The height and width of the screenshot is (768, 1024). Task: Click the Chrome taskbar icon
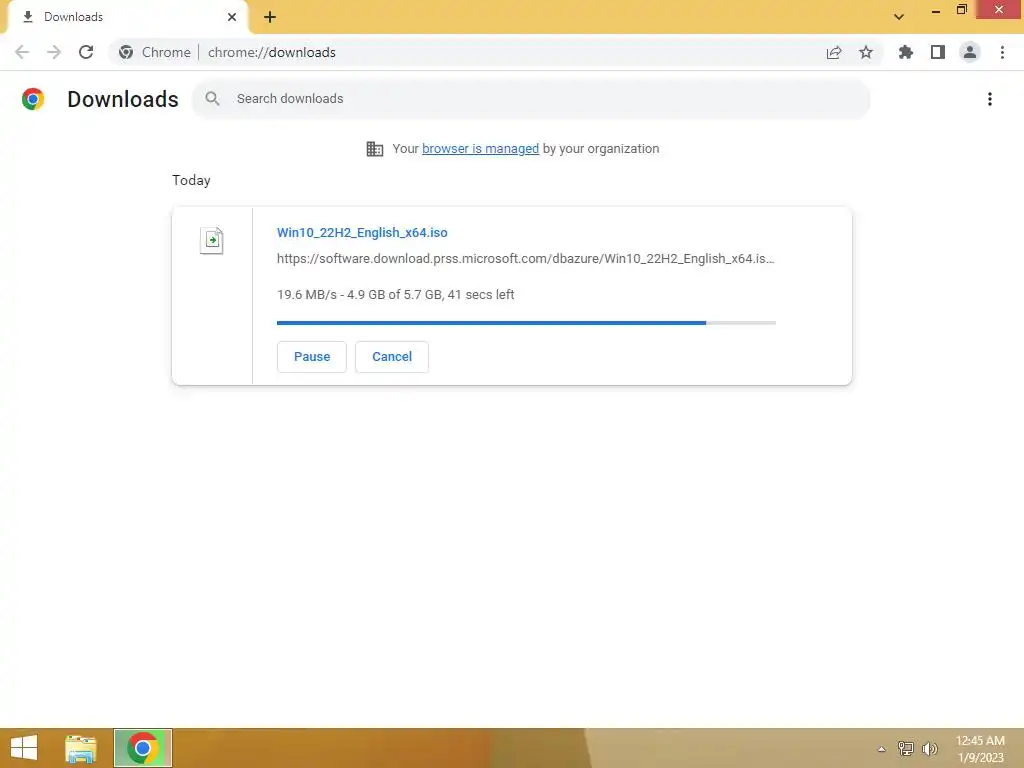(142, 748)
